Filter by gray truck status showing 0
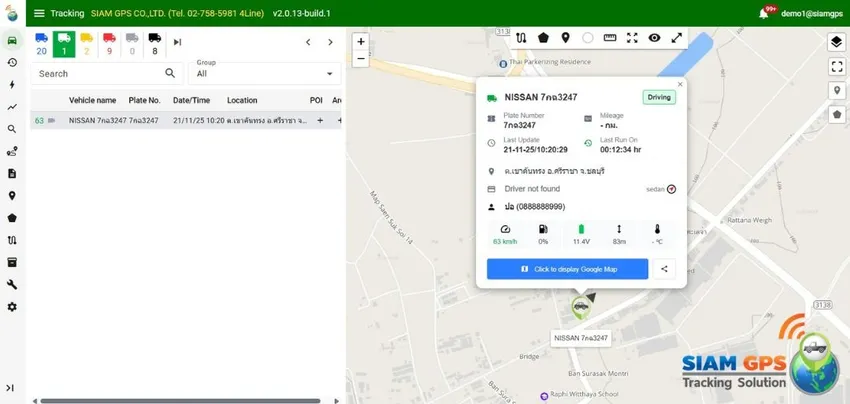The height and width of the screenshot is (404, 850). (132, 44)
